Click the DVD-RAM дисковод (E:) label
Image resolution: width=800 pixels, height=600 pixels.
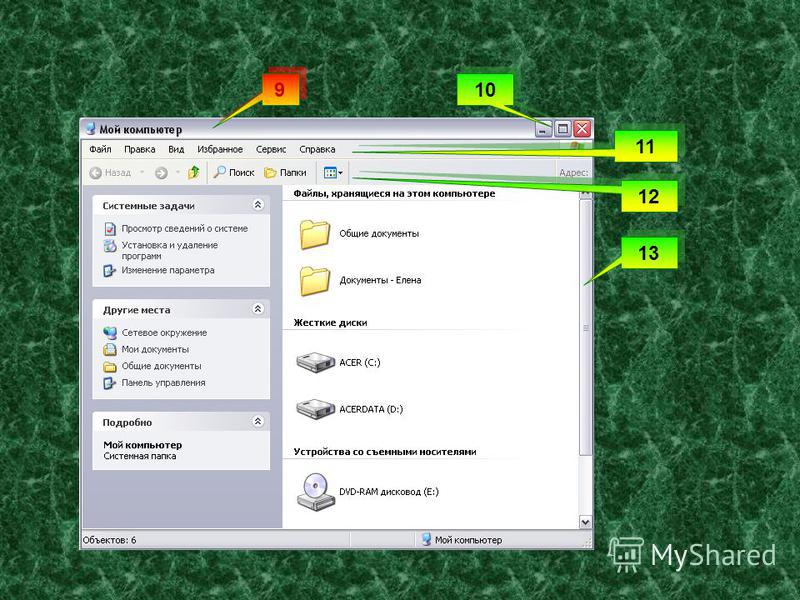(x=389, y=492)
